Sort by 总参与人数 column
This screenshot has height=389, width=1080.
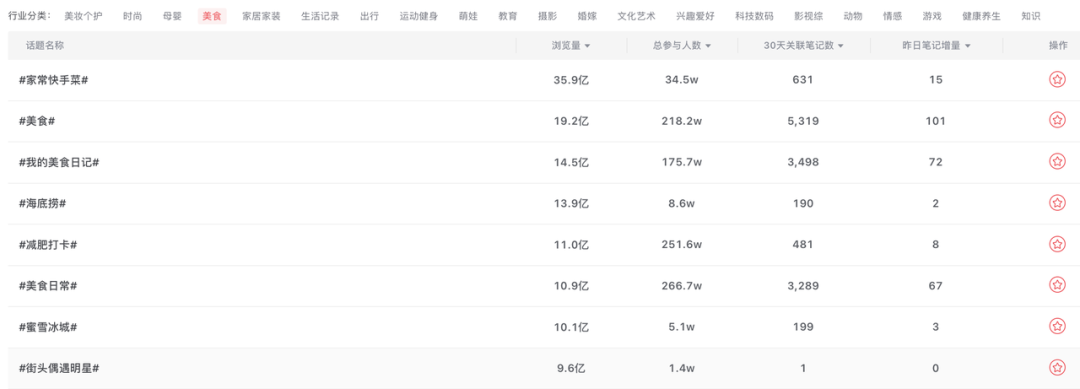coord(682,45)
